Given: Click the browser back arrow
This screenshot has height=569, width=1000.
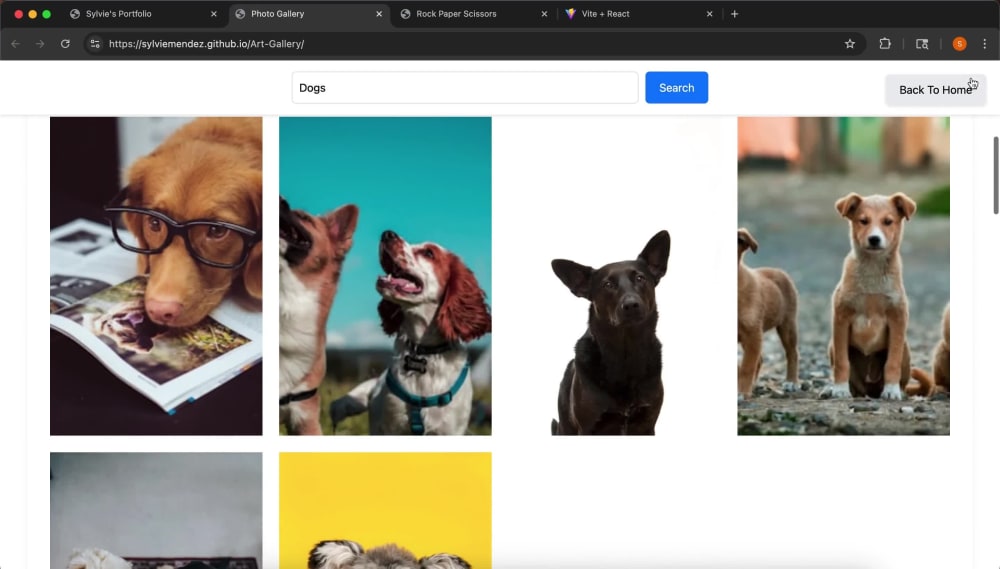Looking at the screenshot, I should (16, 44).
